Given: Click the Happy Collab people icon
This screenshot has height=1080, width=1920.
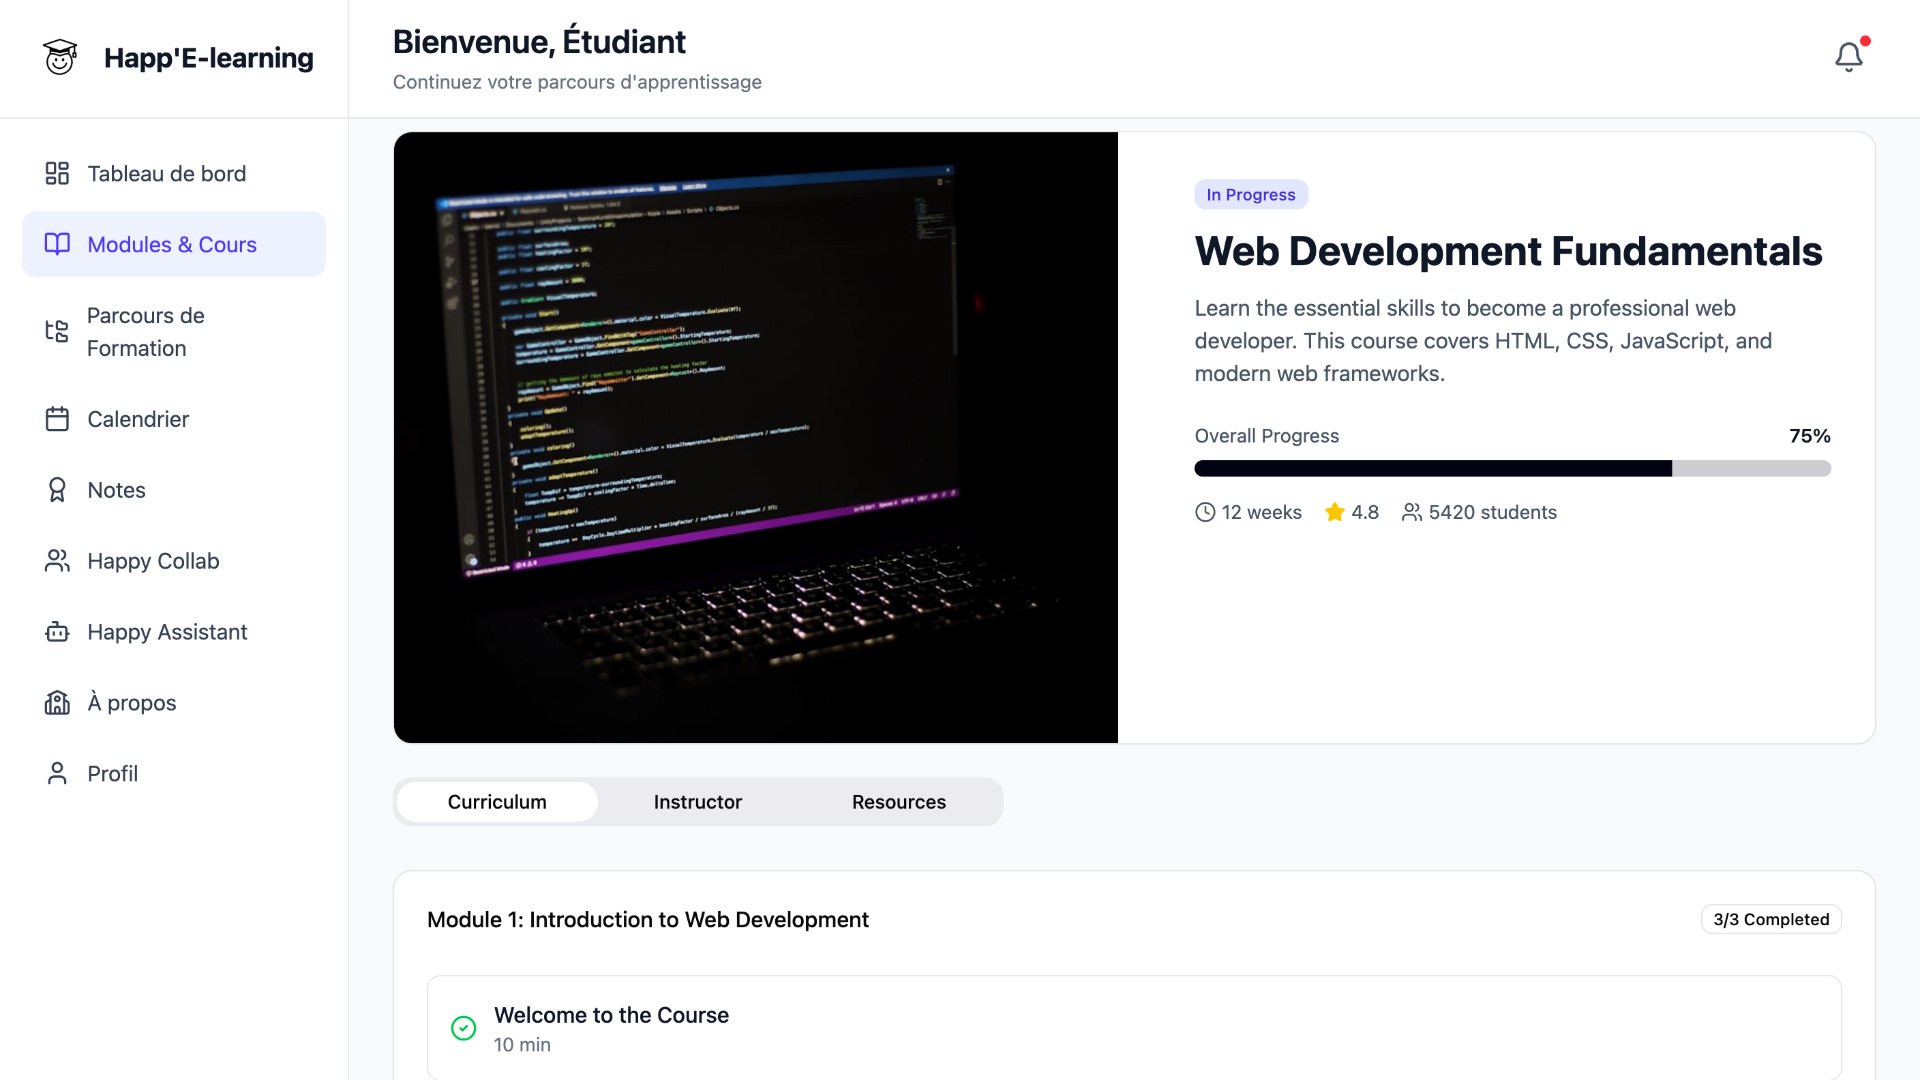Looking at the screenshot, I should [57, 561].
